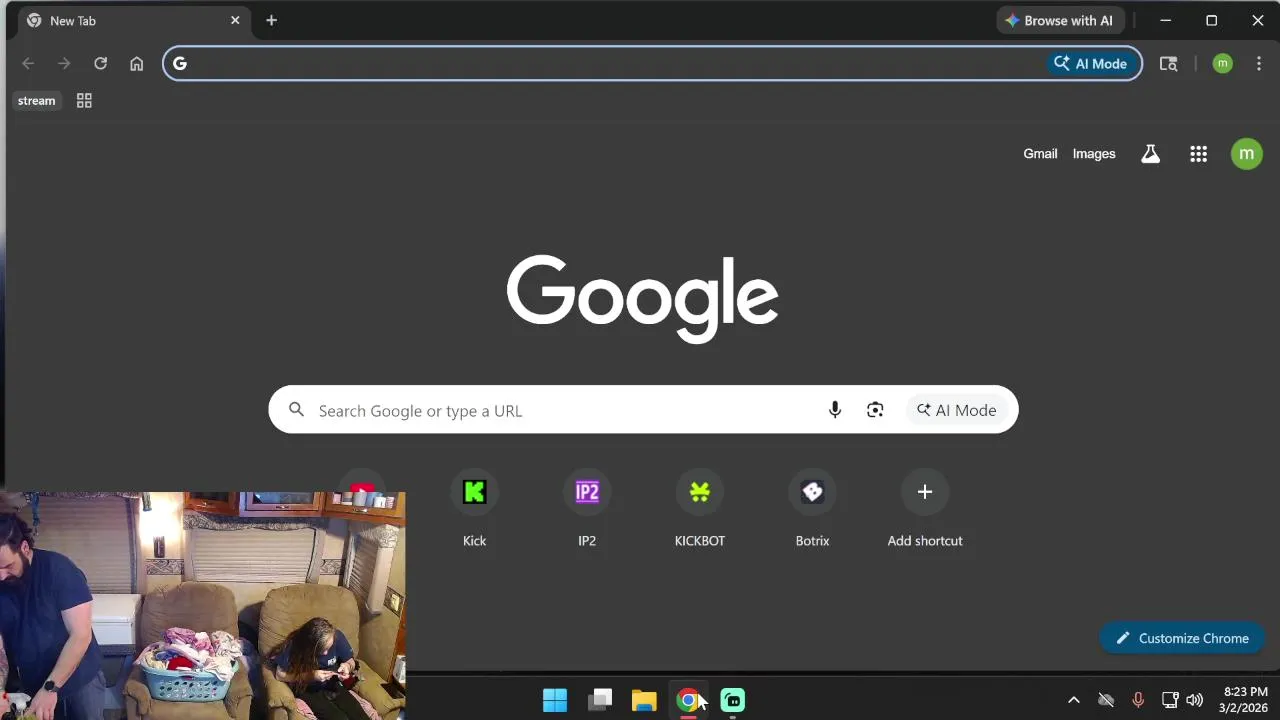Open the green bot app on taskbar
Screen dimensions: 1280x720
tap(733, 700)
